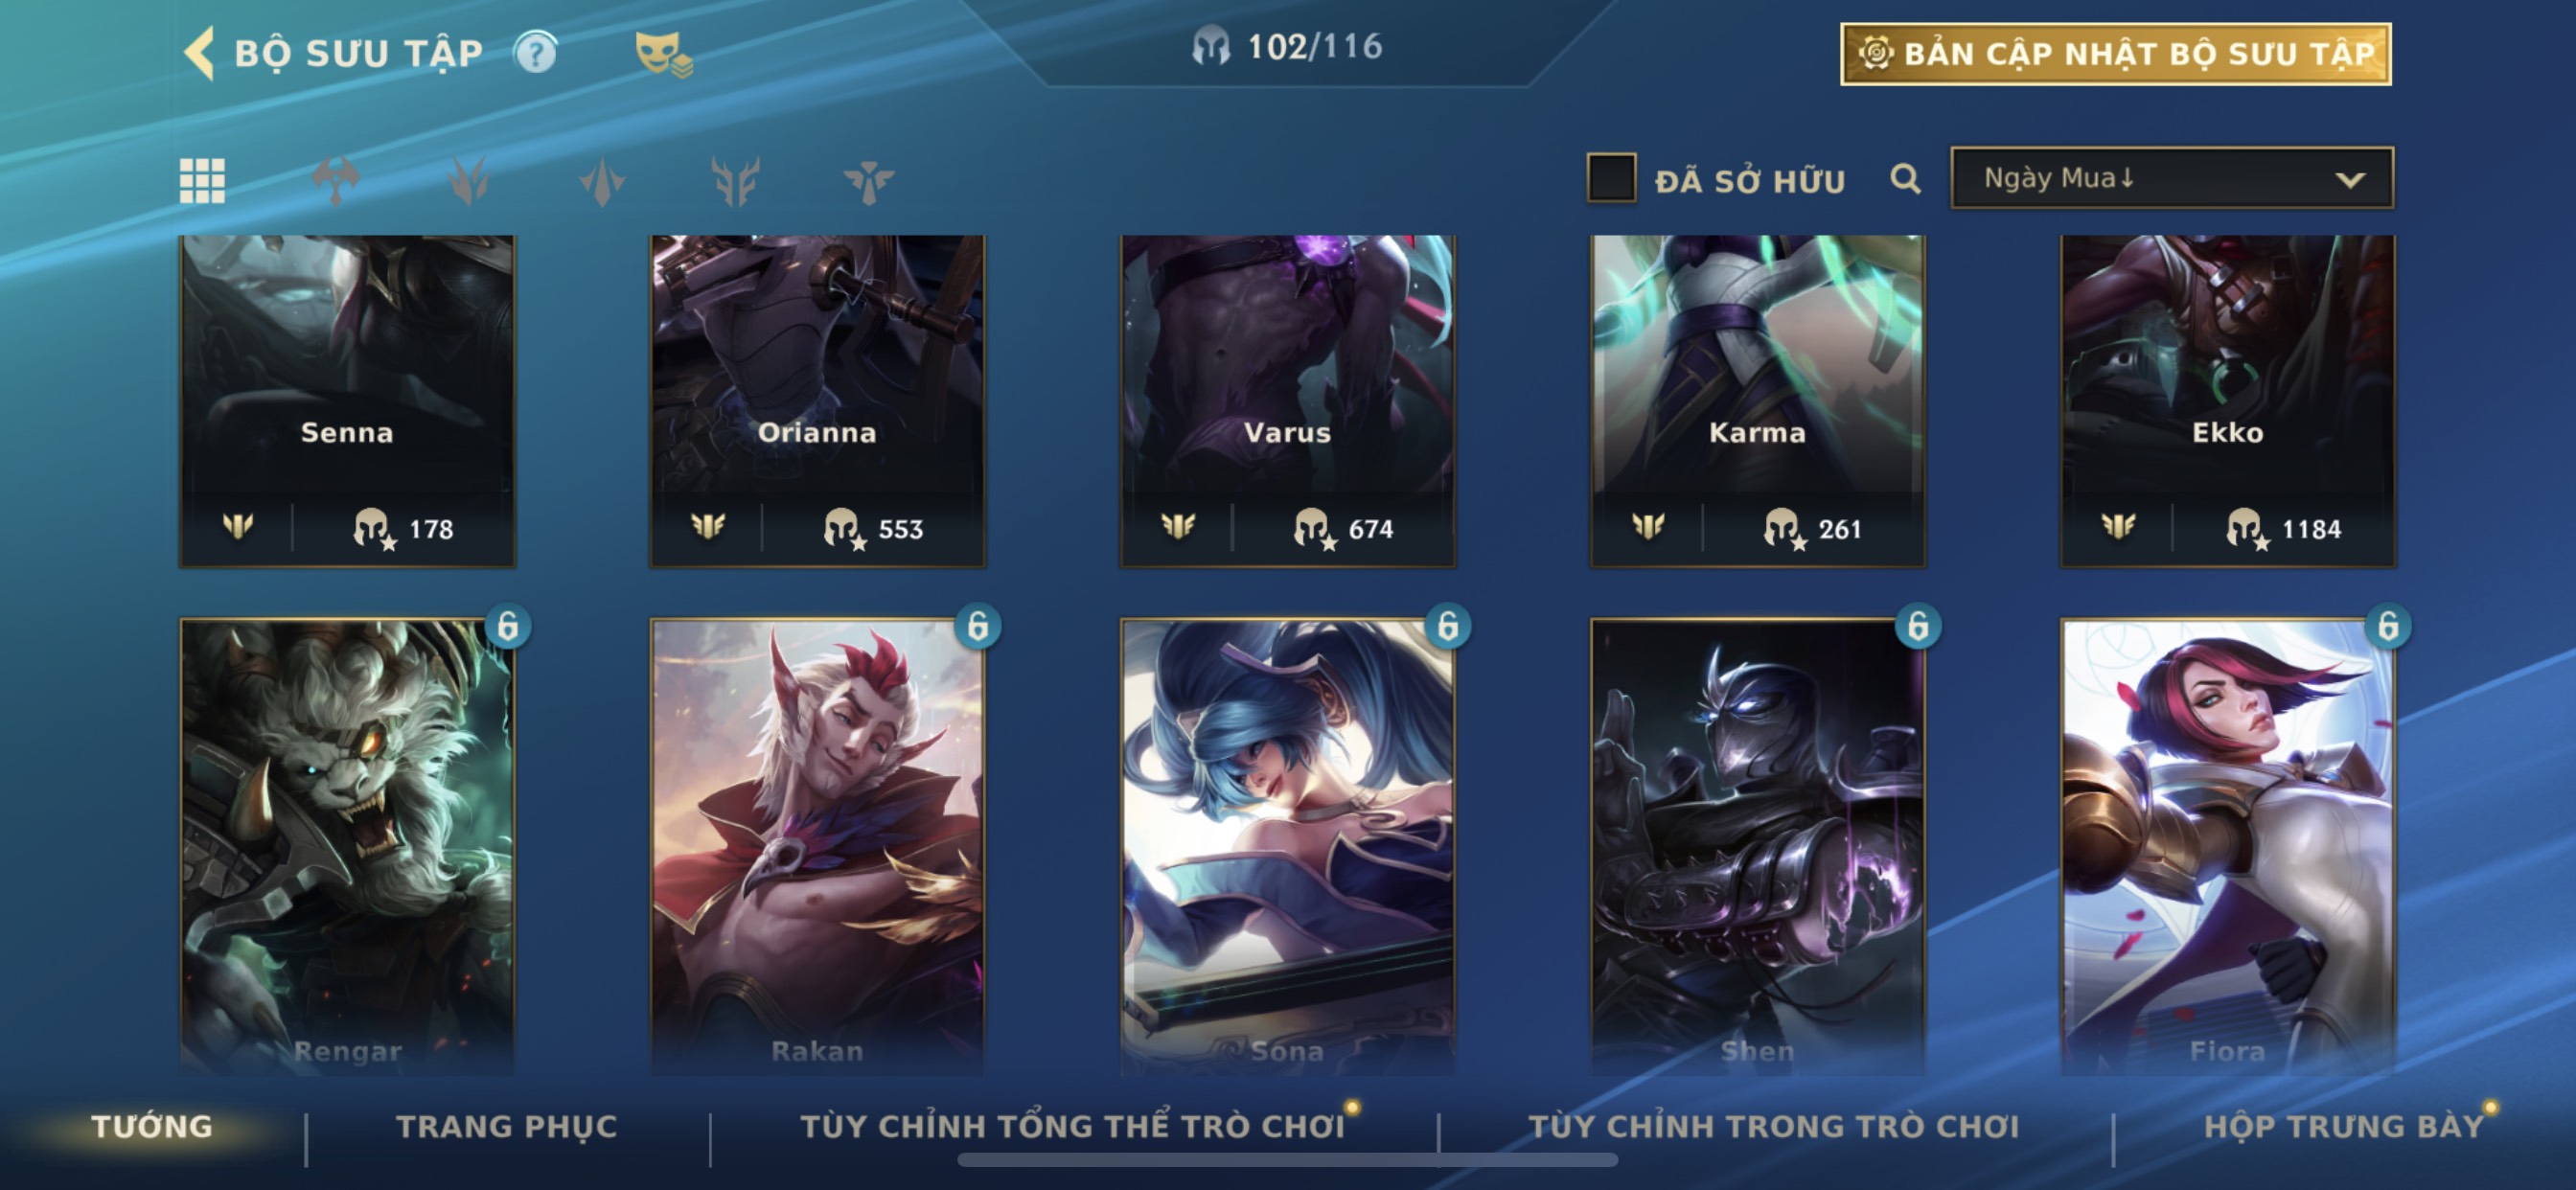Go back using the Bộ Sưu Tập arrow
This screenshot has height=1190, width=2576.
(200, 52)
